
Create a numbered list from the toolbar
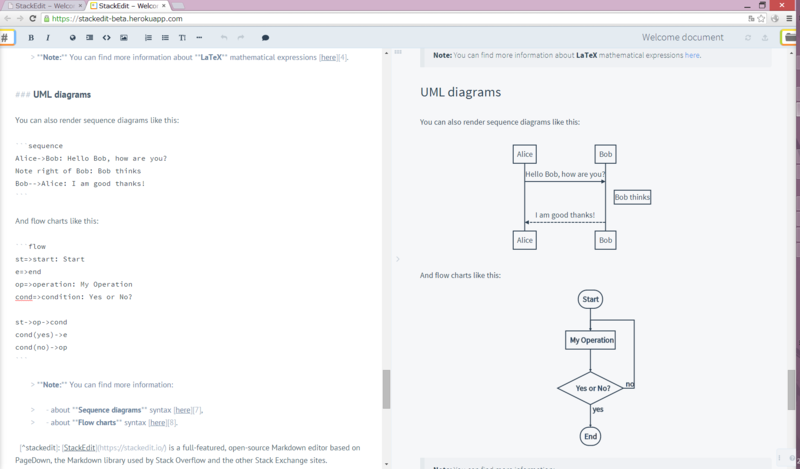click(148, 38)
